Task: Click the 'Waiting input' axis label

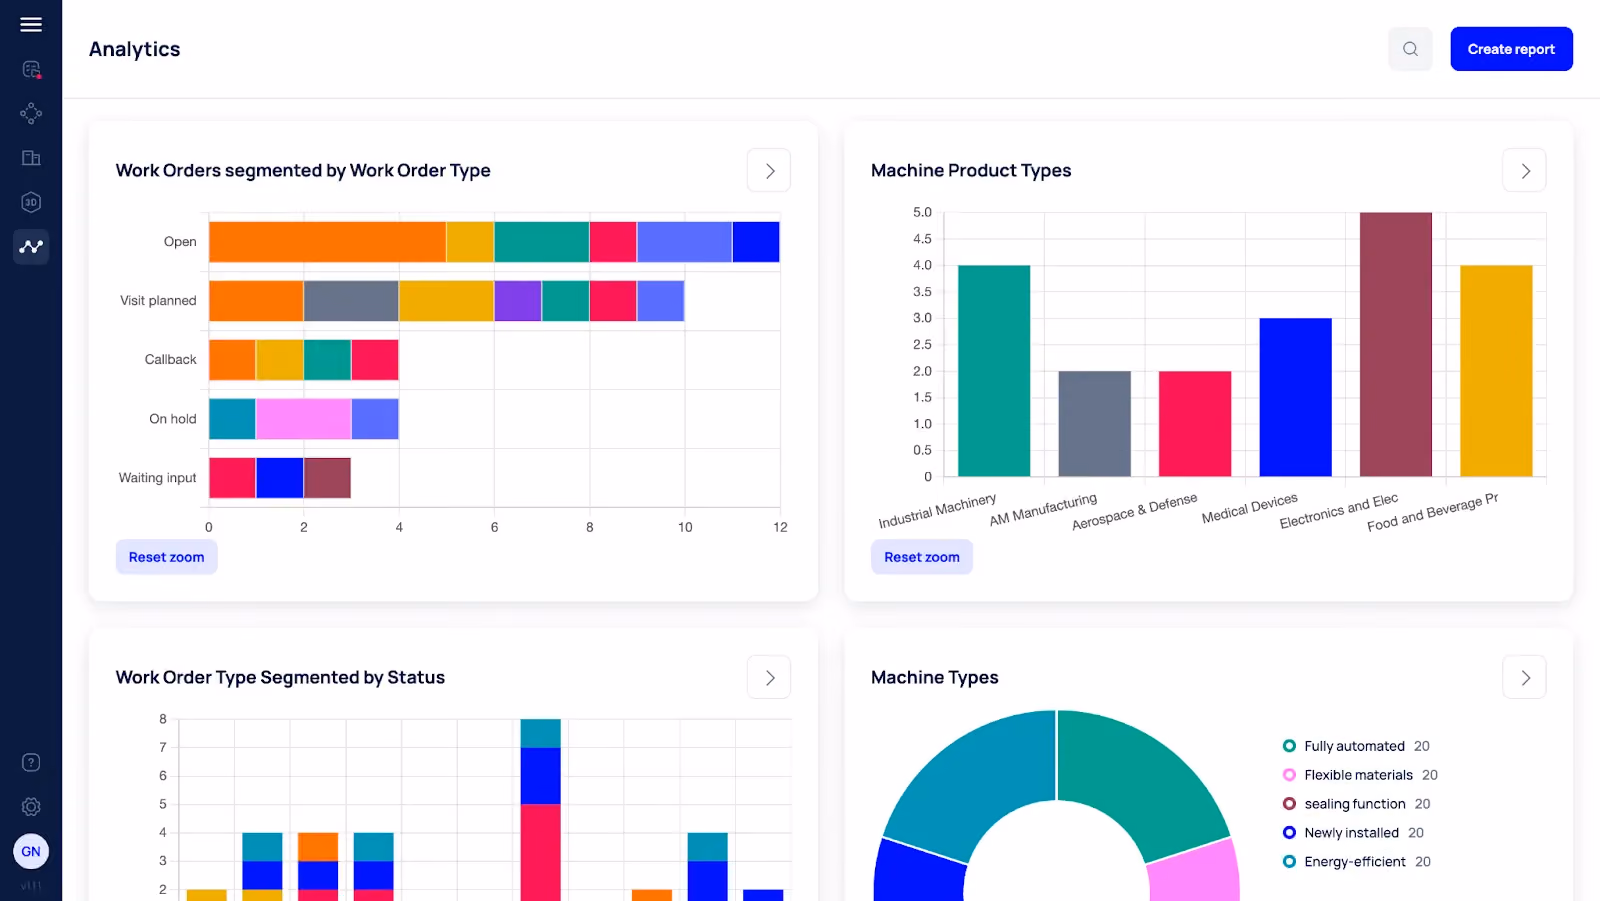Action: click(157, 478)
